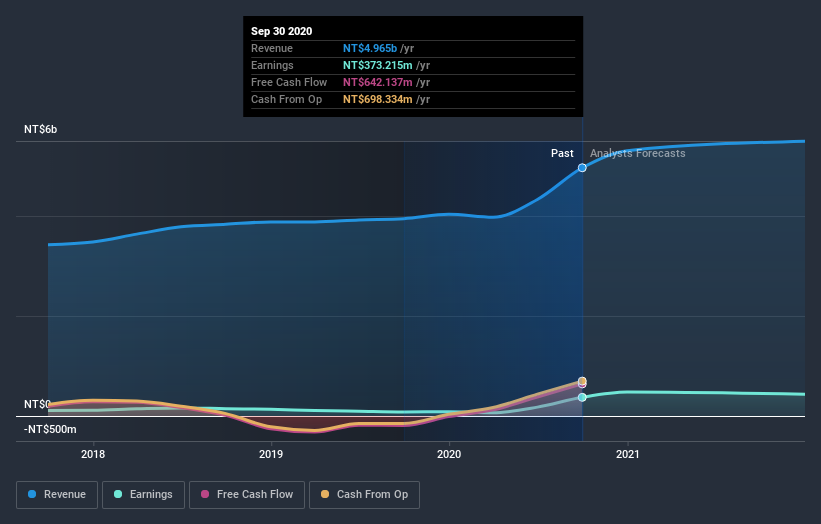Select the Cash From Op marker at Sep 2020
The width and height of the screenshot is (821, 524).
582,381
